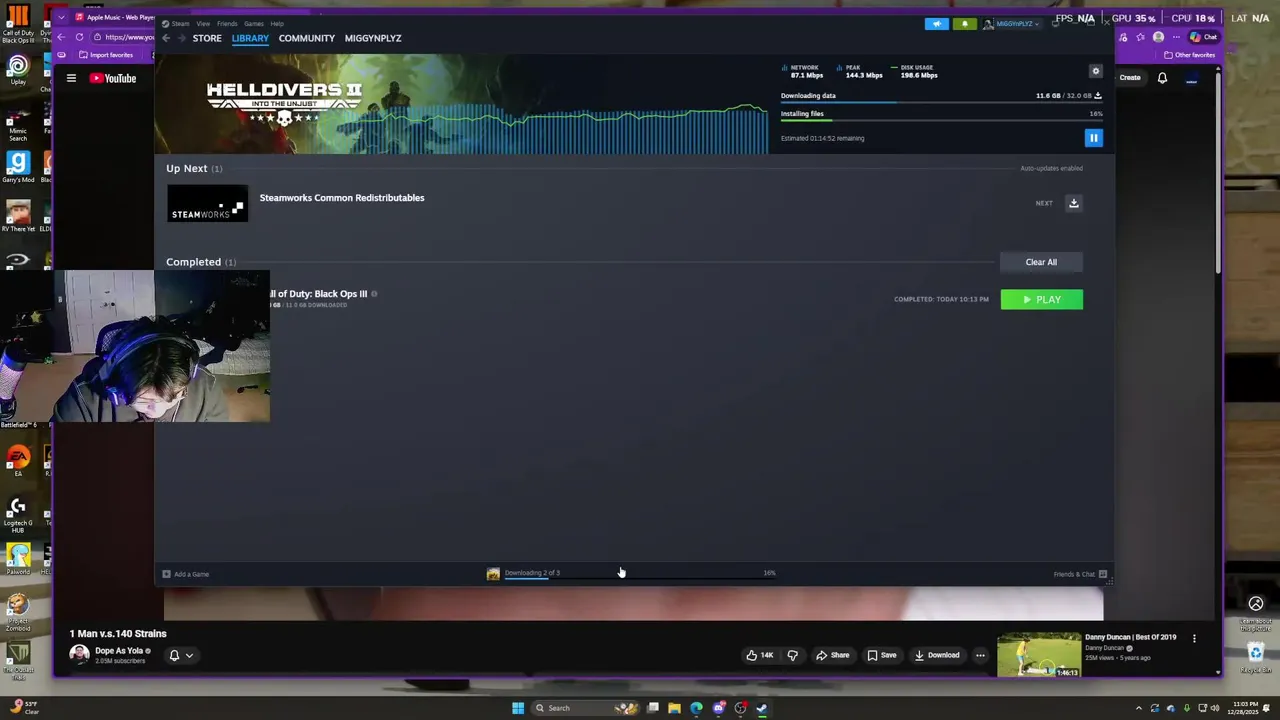Open the Friends menu in Steam
This screenshot has height=720, width=1280.
[227, 23]
